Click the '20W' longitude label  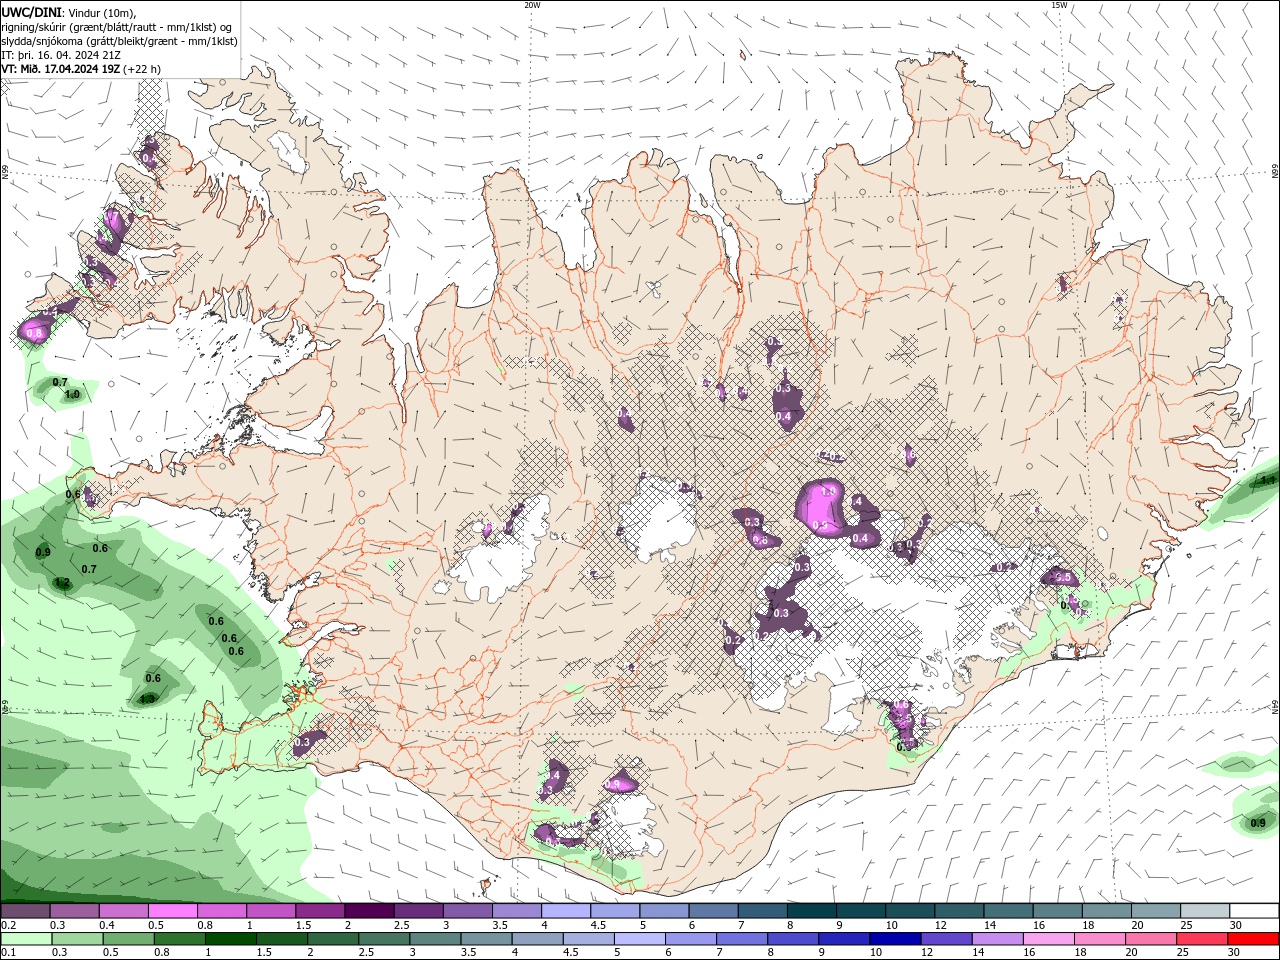(x=532, y=5)
